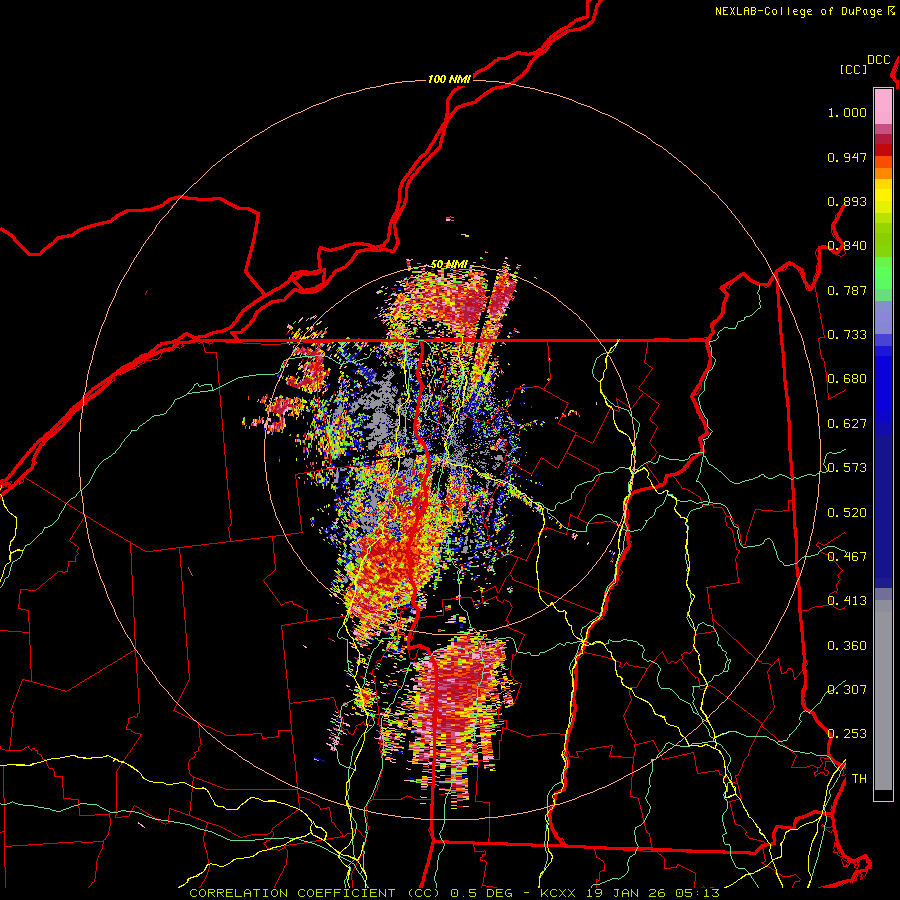Select the 0.573 color scale value
The image size is (900, 900).
click(x=847, y=468)
